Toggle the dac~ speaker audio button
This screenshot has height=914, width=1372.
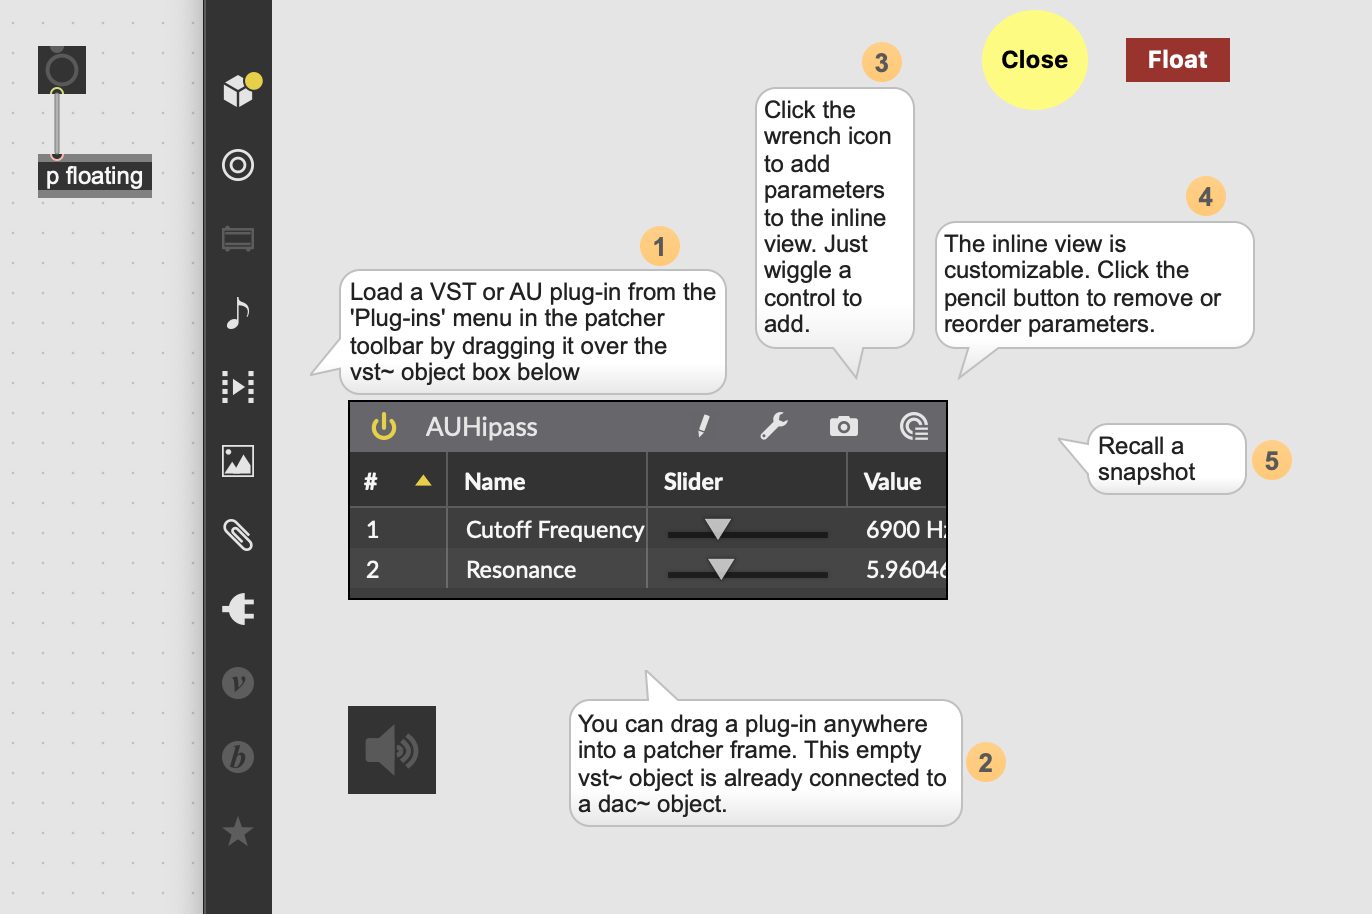coord(392,750)
